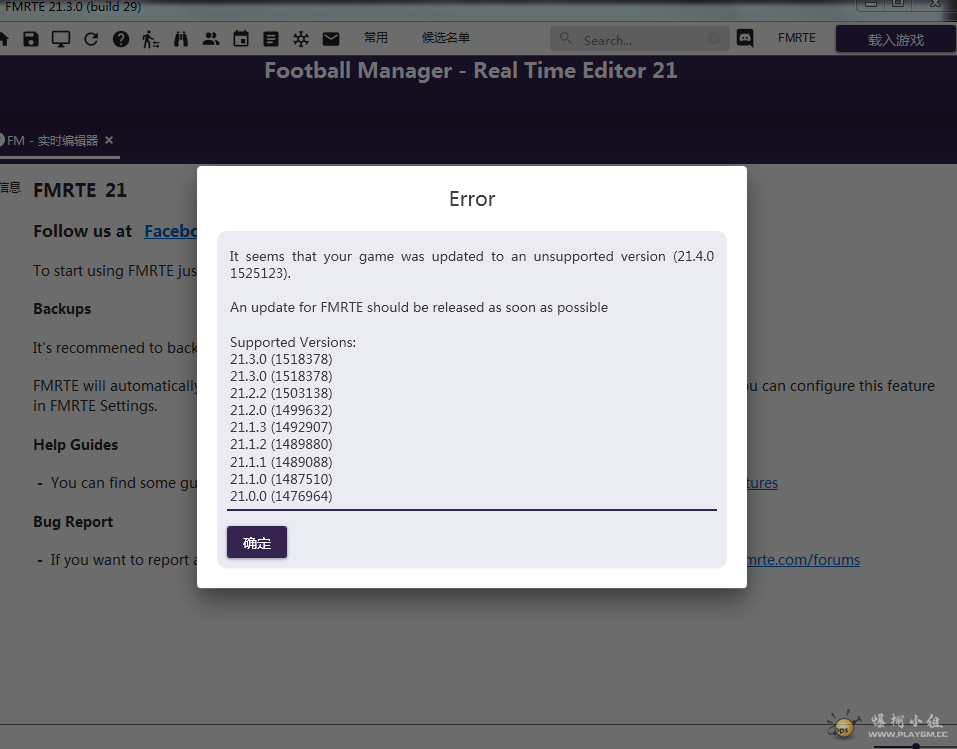Screen dimensions: 957x749
Task: Close the FM - 实时编辑器 tab
Action: (x=109, y=140)
